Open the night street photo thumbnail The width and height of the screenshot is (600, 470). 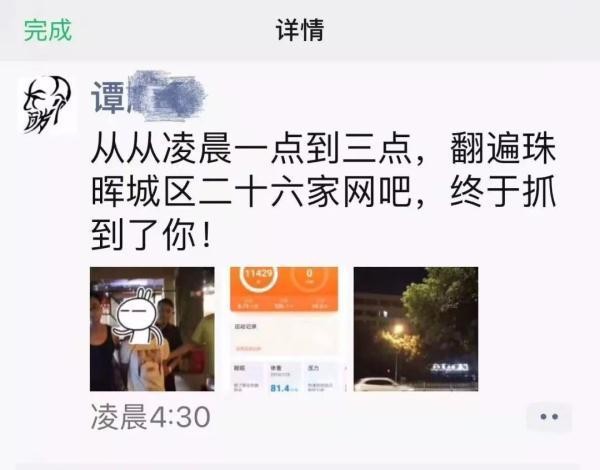416,329
